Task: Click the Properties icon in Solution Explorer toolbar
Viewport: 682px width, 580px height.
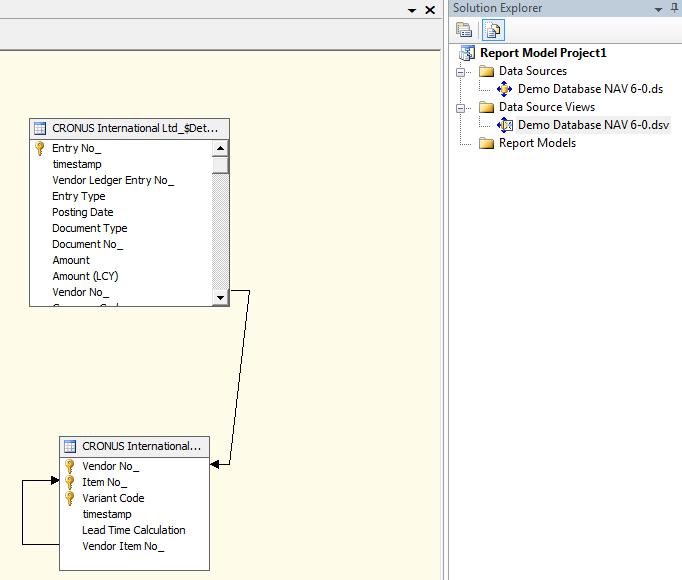Action: [x=464, y=30]
